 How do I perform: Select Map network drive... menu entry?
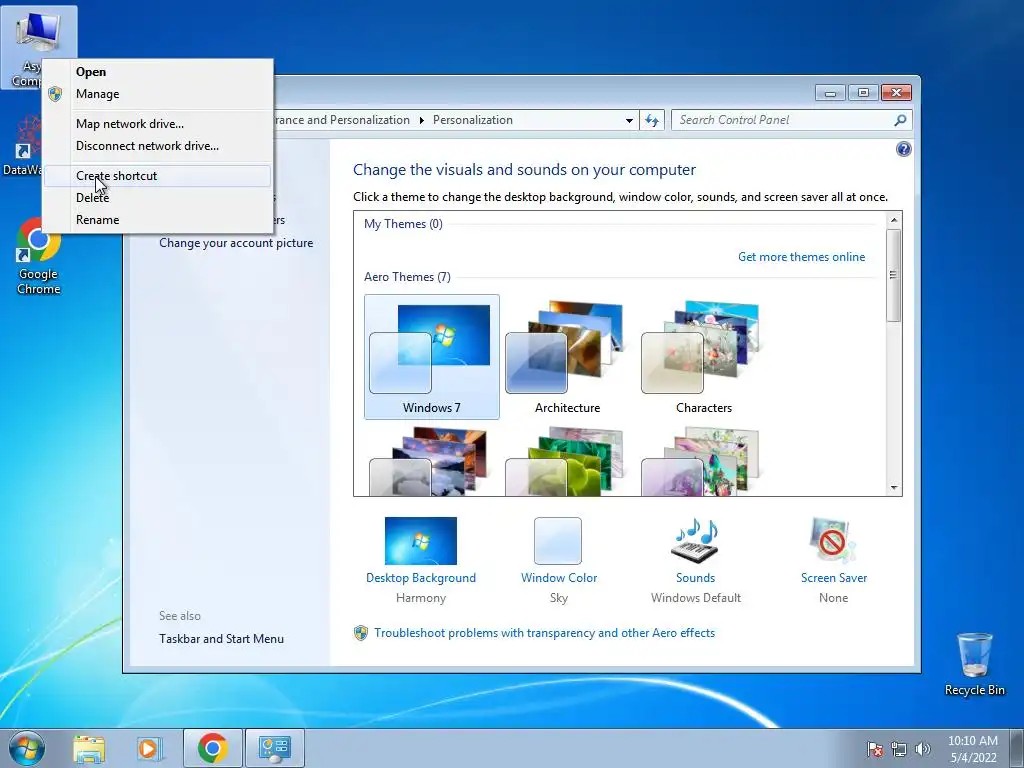(157, 124)
